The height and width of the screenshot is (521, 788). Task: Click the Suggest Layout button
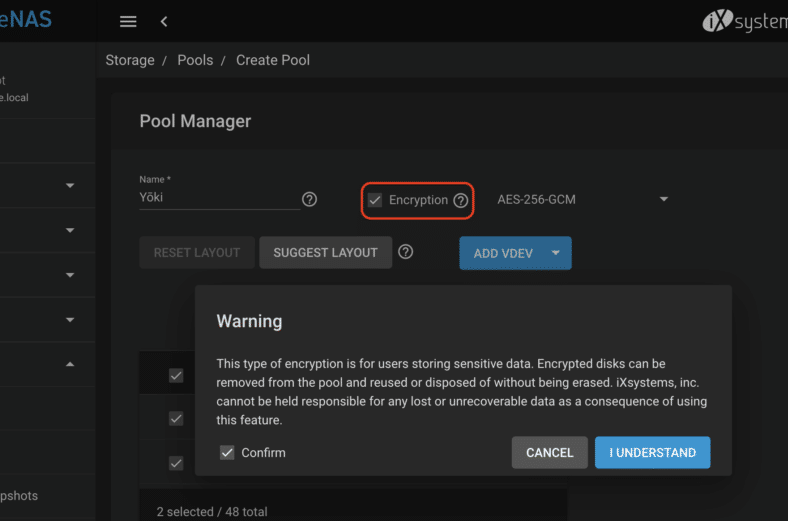pyautogui.click(x=325, y=253)
